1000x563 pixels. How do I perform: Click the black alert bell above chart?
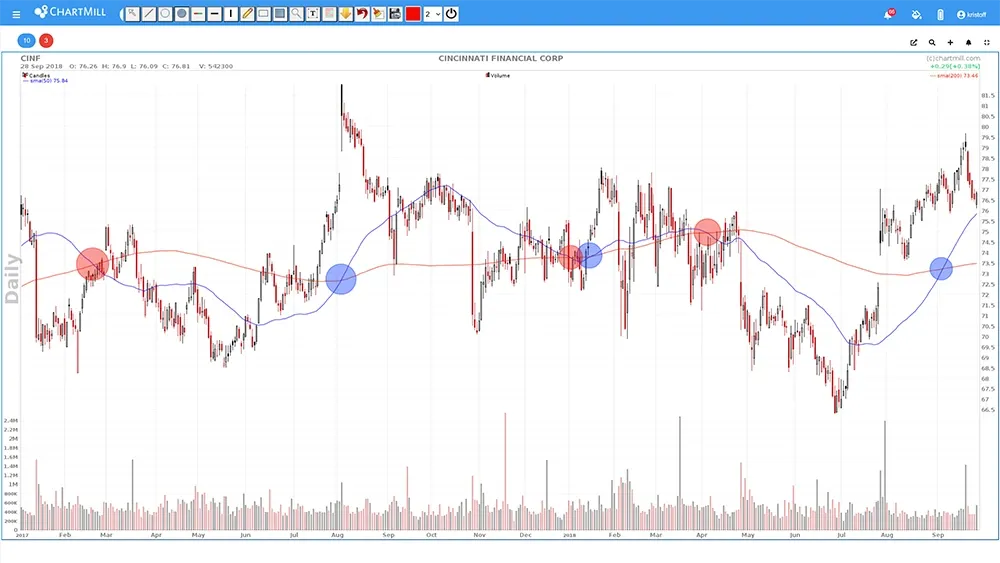pos(968,43)
